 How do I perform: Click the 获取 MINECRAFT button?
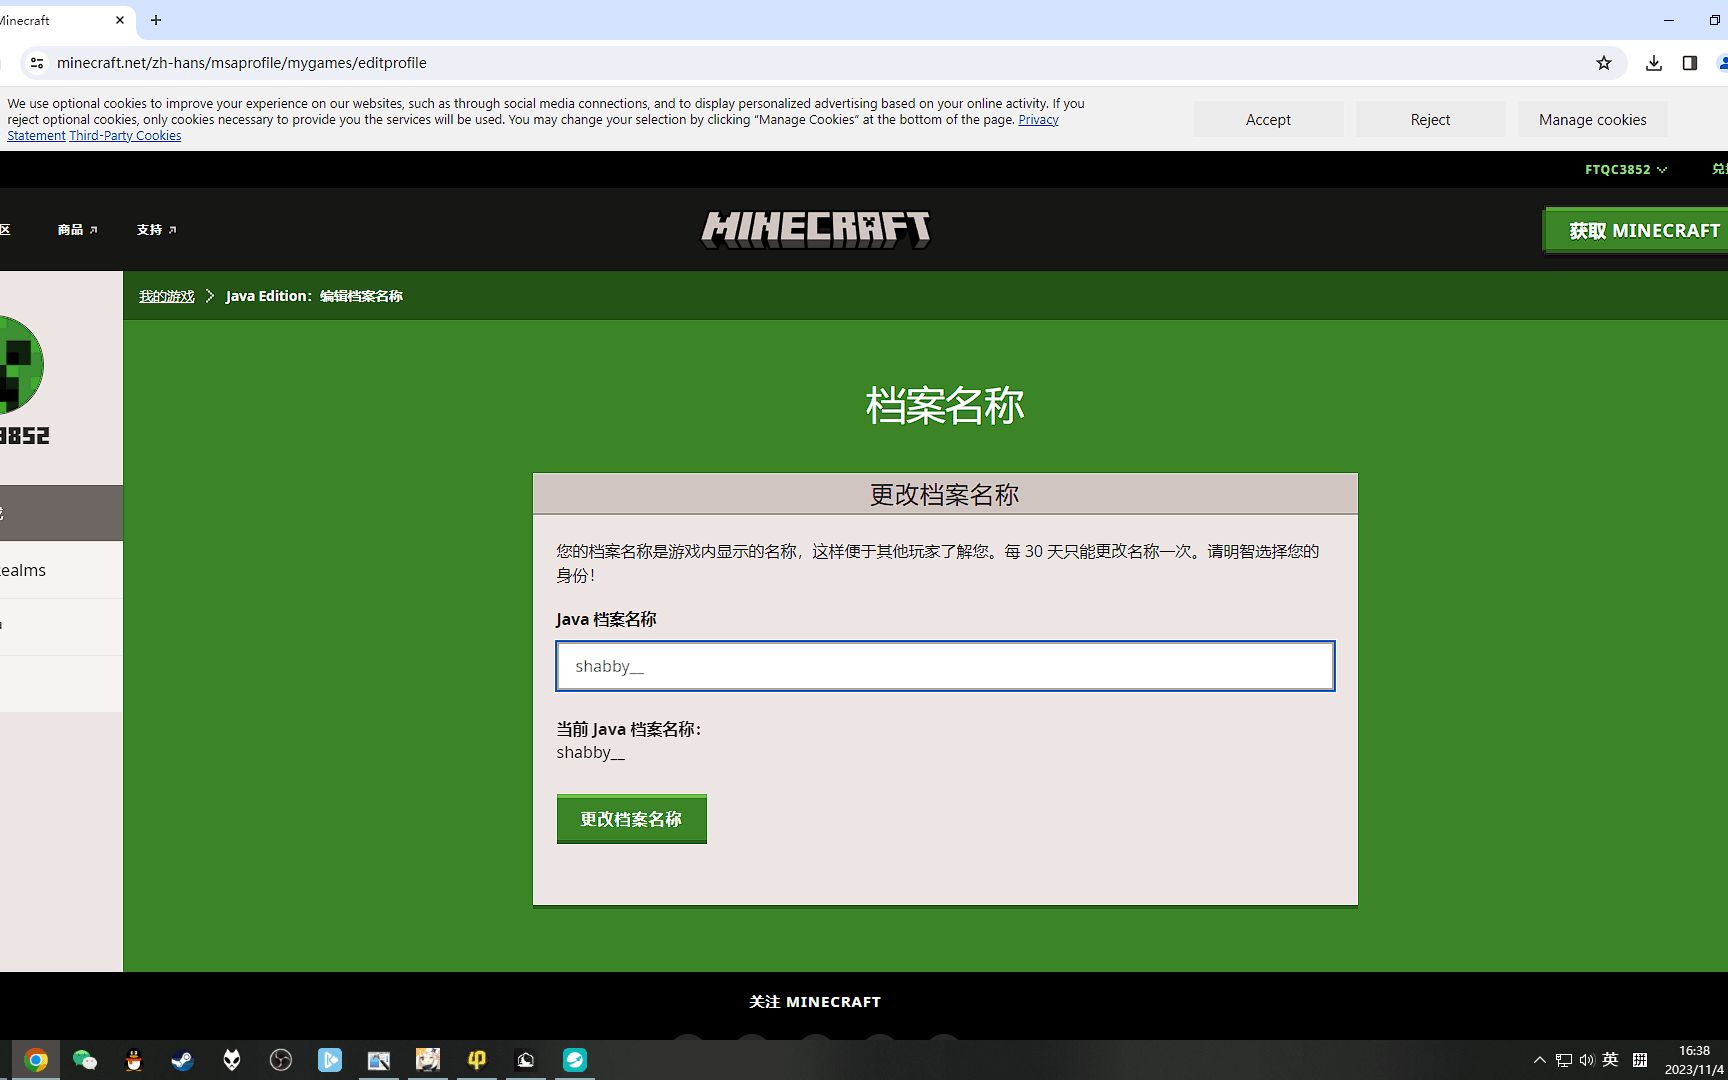[1637, 231]
